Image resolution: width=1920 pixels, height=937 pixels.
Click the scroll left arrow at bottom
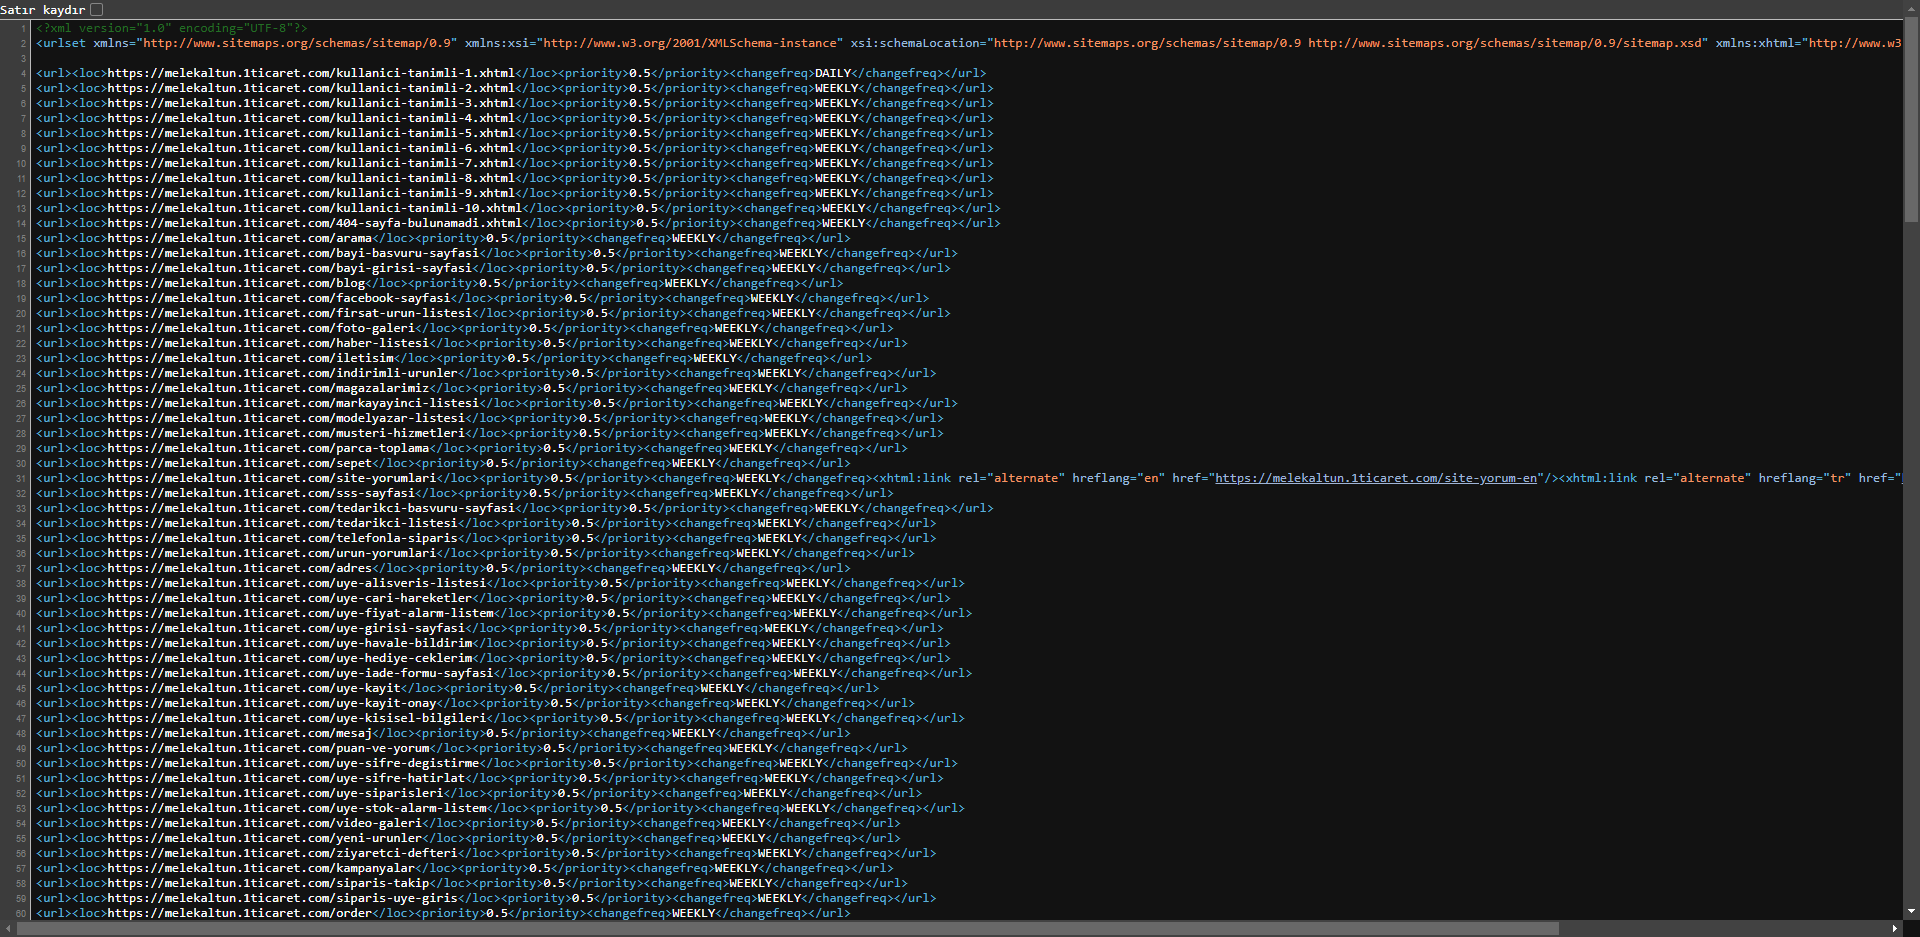pos(6,929)
